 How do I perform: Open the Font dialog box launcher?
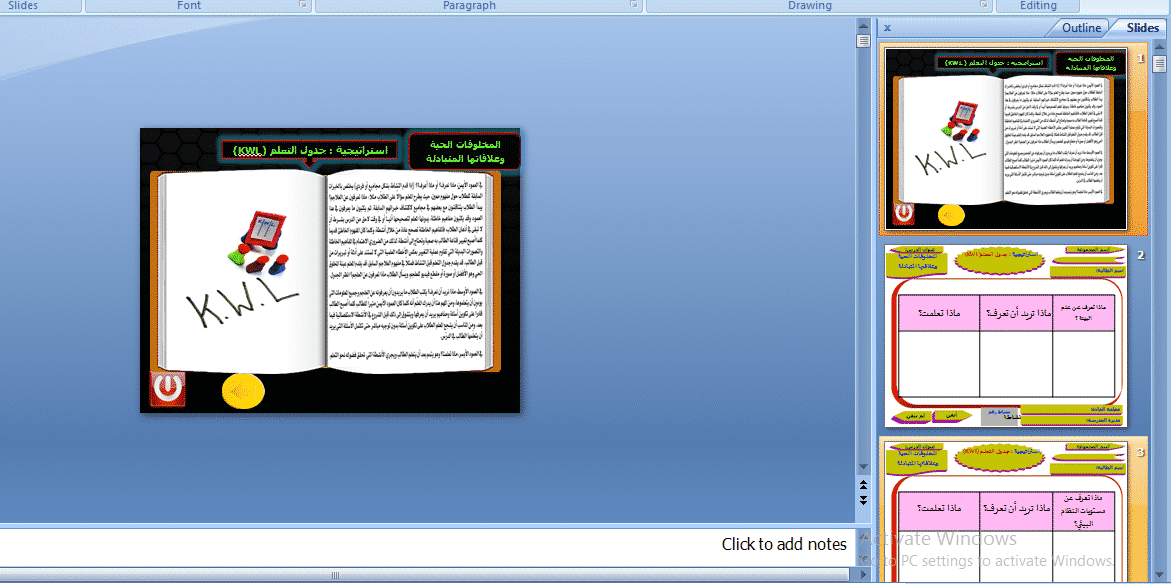pos(303,5)
